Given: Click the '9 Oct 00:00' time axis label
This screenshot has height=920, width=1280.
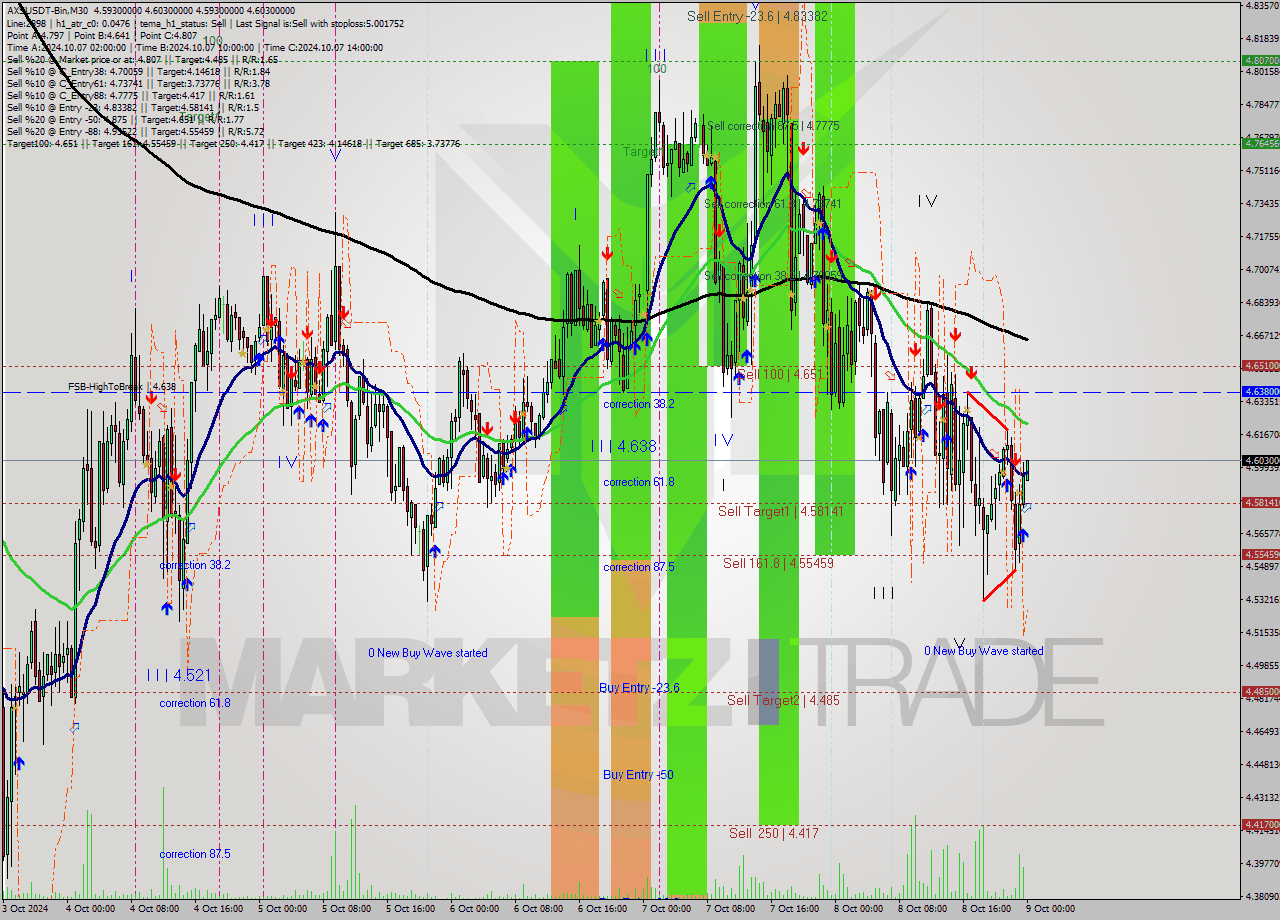Looking at the screenshot, I should point(1050,909).
